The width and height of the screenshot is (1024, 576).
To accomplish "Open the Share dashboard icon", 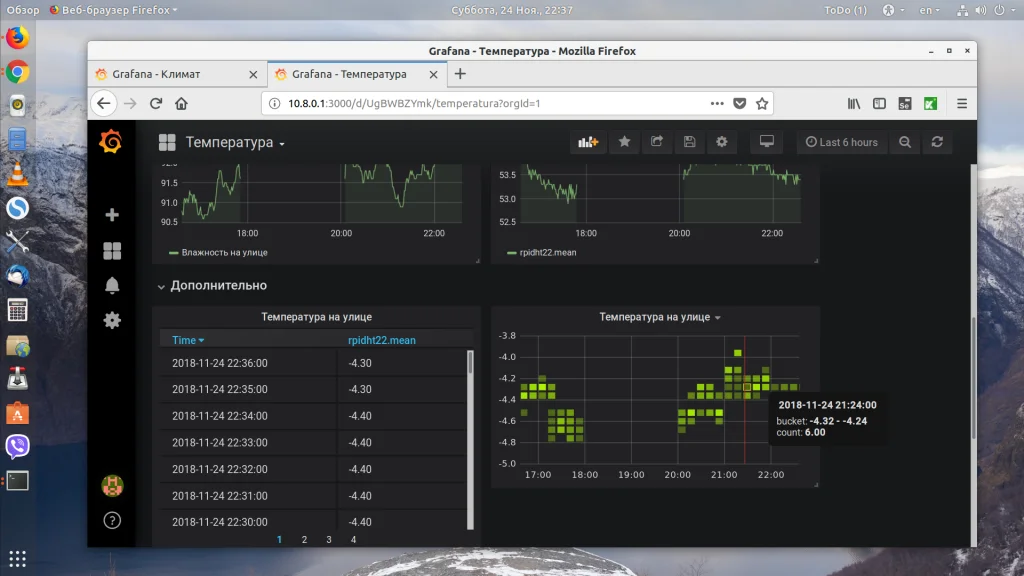I will pos(656,142).
